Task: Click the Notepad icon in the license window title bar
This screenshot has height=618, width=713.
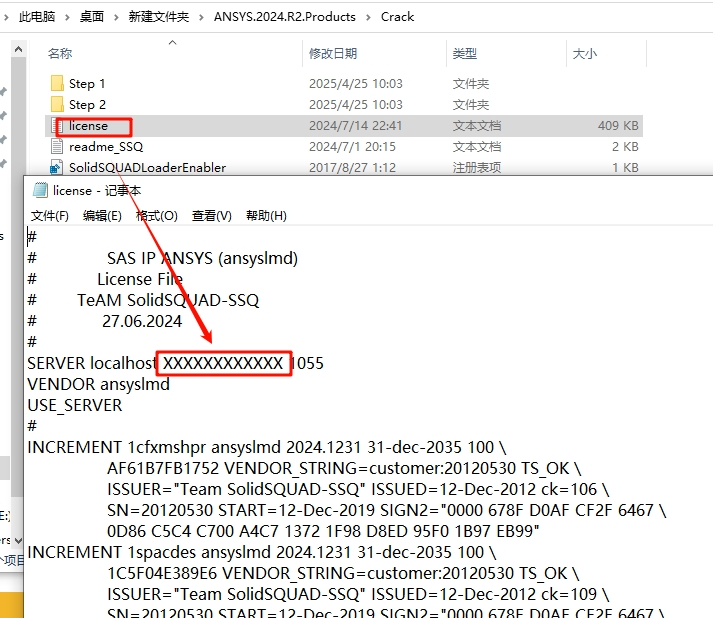Action: coord(40,190)
